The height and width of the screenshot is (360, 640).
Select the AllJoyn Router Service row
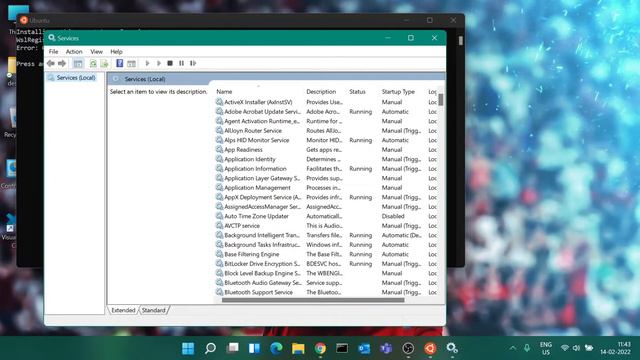pyautogui.click(x=327, y=131)
